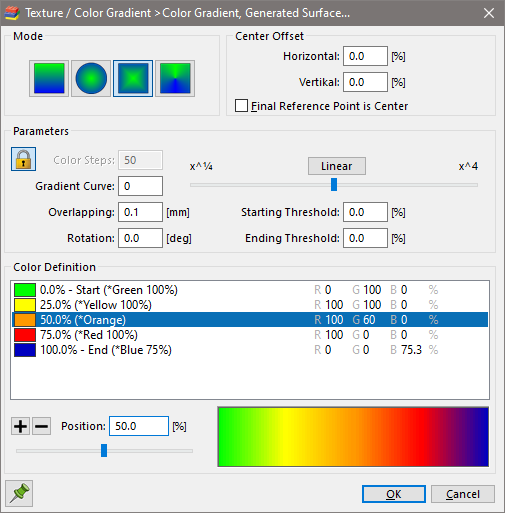Confirm with the OK button
The image size is (505, 513).
(x=394, y=494)
